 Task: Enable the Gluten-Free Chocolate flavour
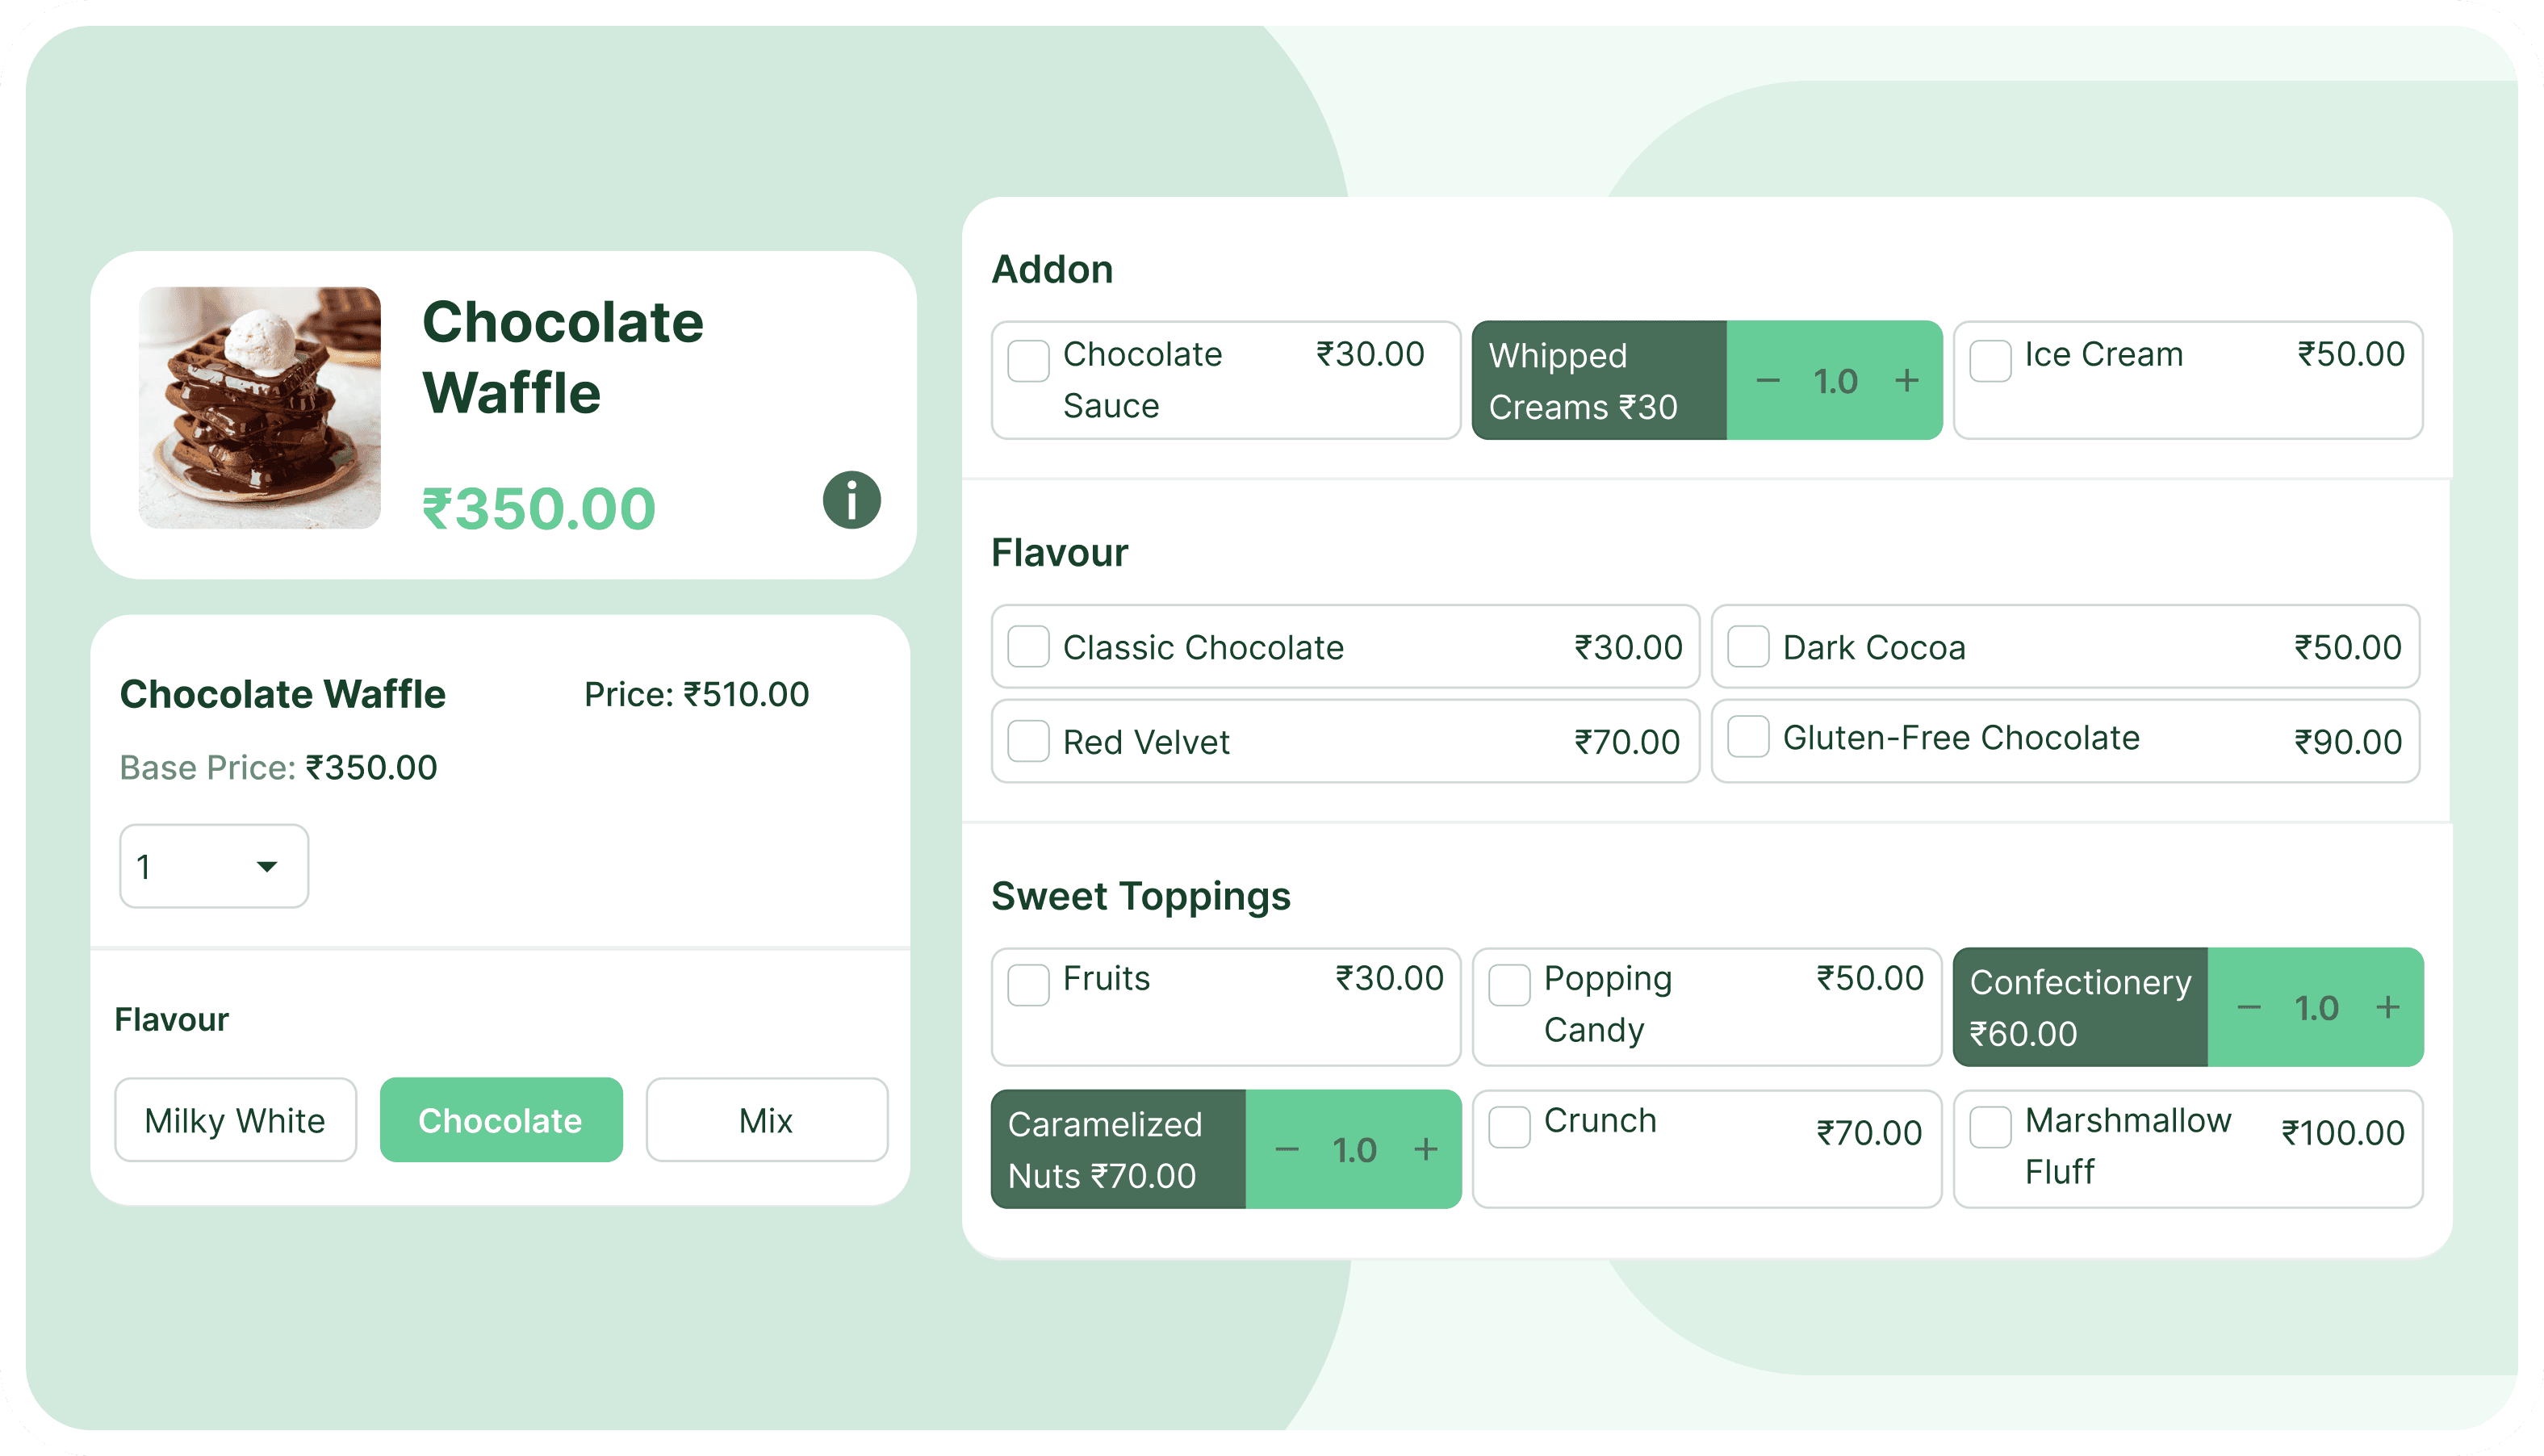click(1748, 740)
